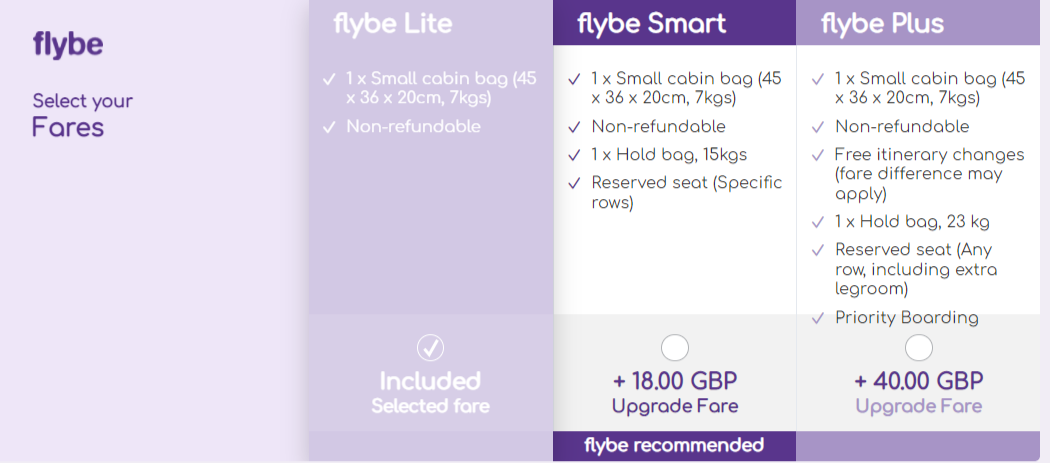Screen dimensions: 1050x463
Task: Click the Included Selected fare label
Action: click(430, 392)
